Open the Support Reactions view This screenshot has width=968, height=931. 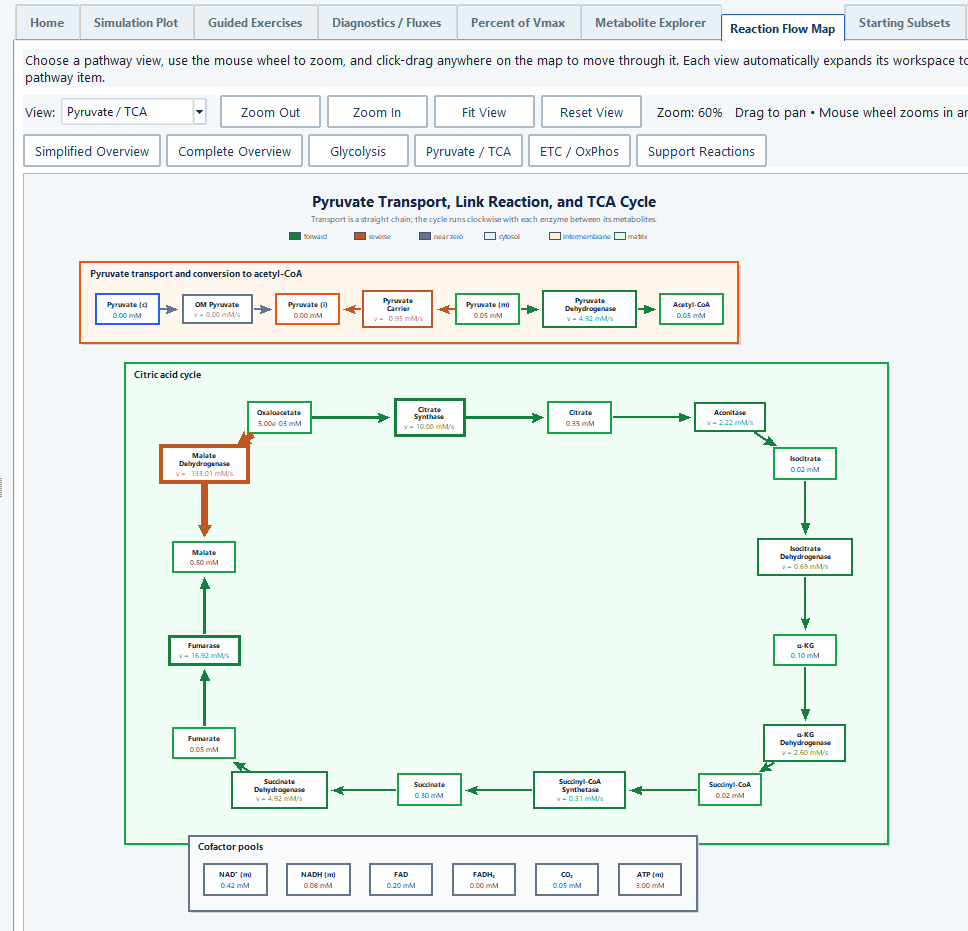pyautogui.click(x=701, y=151)
